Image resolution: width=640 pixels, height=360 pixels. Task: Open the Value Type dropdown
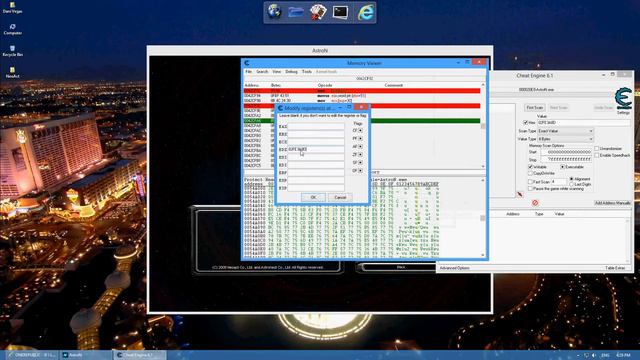(565, 139)
